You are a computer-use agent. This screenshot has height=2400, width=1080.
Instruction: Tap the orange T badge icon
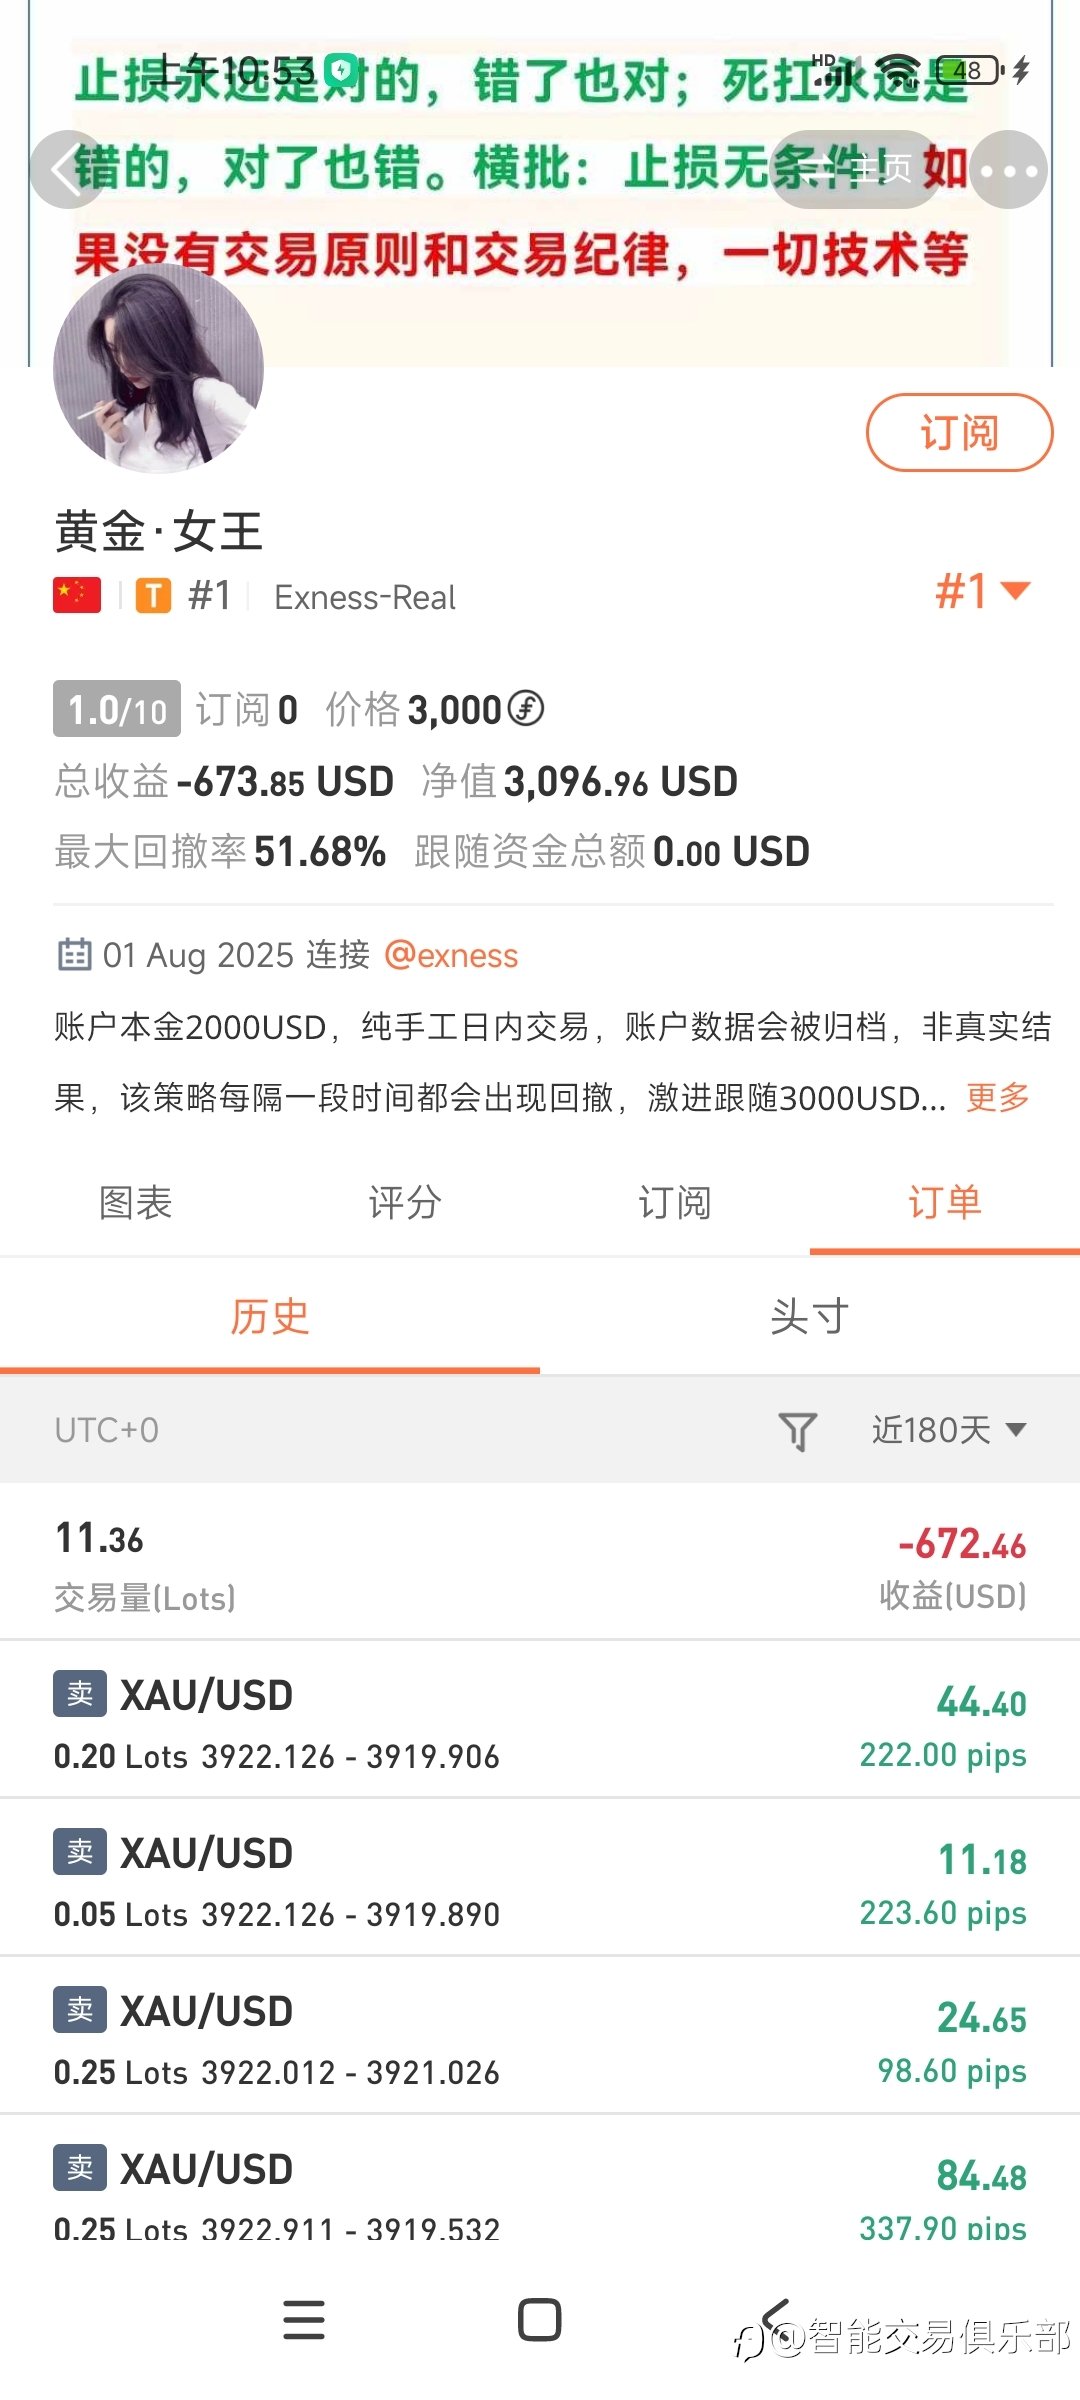153,596
